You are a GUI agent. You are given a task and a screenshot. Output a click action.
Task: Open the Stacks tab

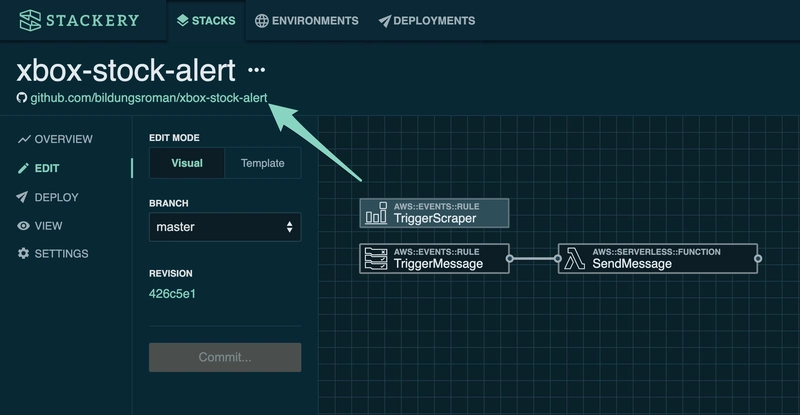click(x=206, y=21)
